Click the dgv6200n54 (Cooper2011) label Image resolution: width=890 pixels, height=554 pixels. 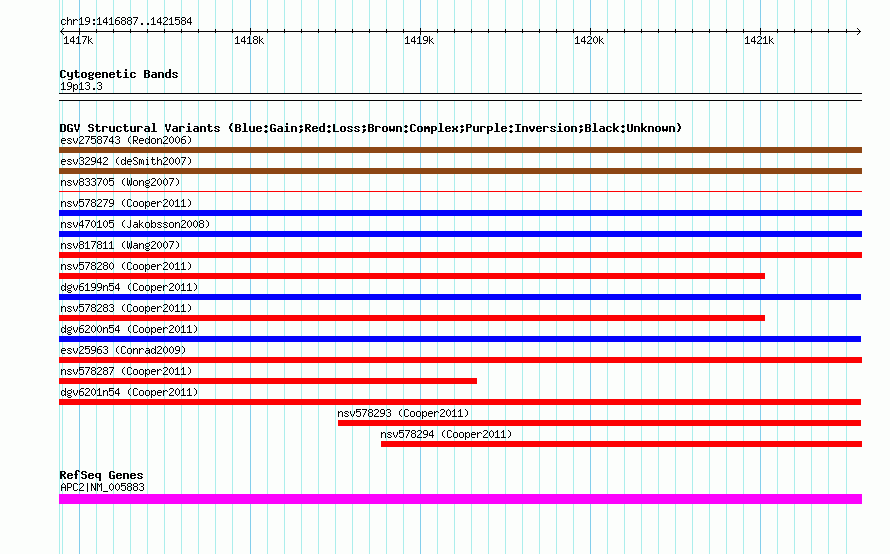[129, 329]
